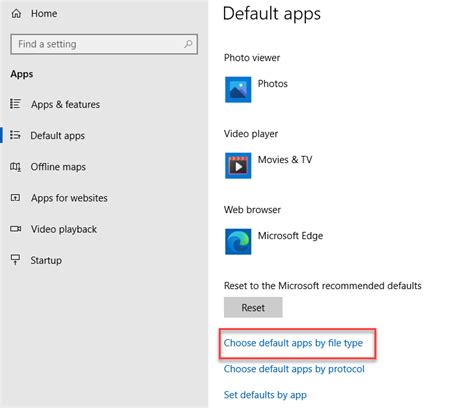The width and height of the screenshot is (474, 408).
Task: Change the Photos default photo viewer
Action: pos(273,84)
